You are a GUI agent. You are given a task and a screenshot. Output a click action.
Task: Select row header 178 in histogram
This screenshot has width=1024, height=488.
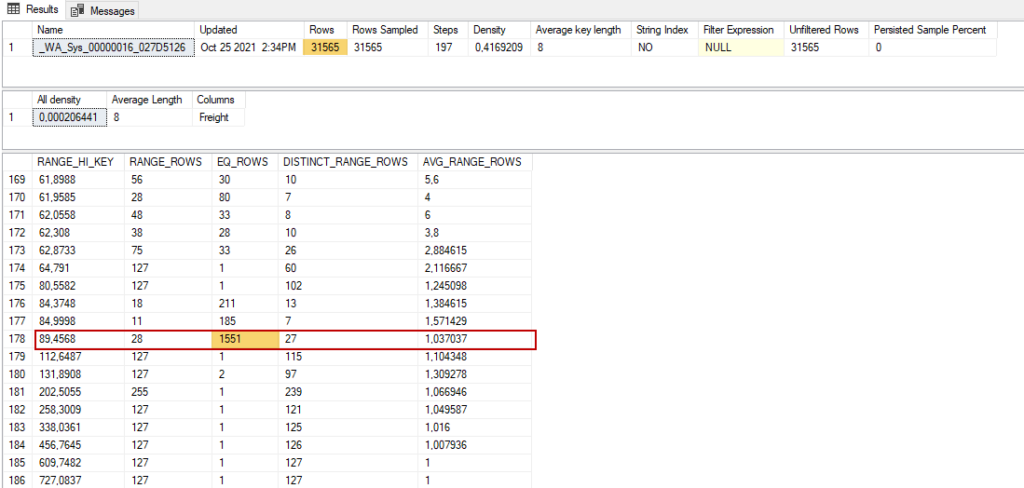coord(17,339)
